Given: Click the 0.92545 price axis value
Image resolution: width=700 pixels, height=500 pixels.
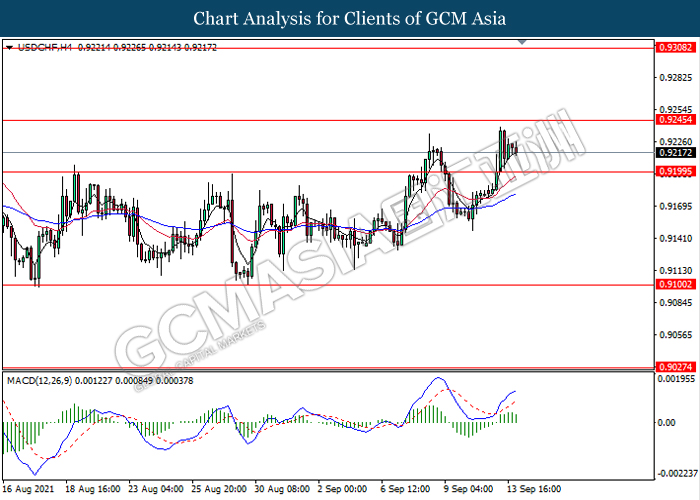Looking at the screenshot, I should [676, 109].
